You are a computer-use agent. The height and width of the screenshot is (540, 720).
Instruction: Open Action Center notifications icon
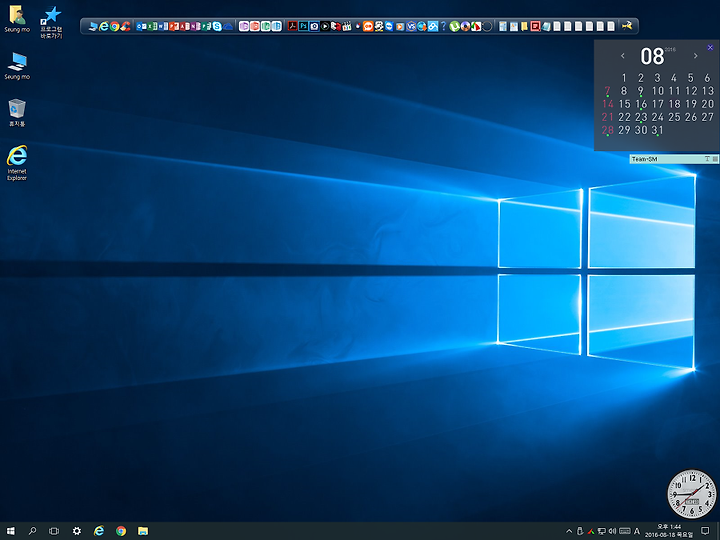705,531
